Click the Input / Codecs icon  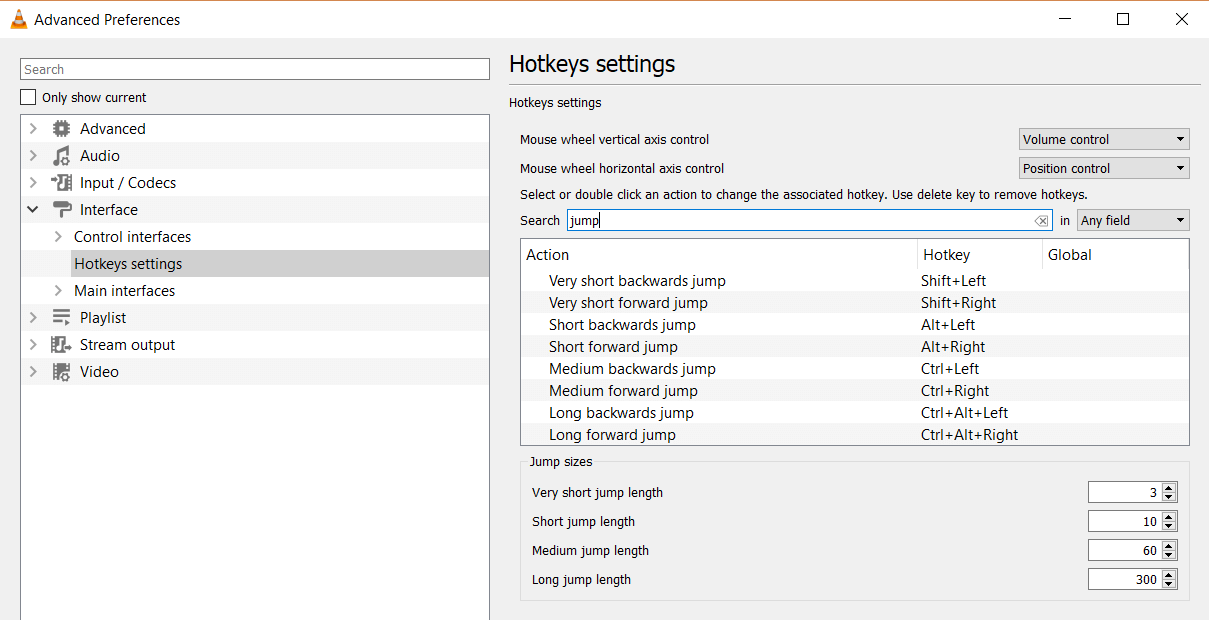pos(62,183)
